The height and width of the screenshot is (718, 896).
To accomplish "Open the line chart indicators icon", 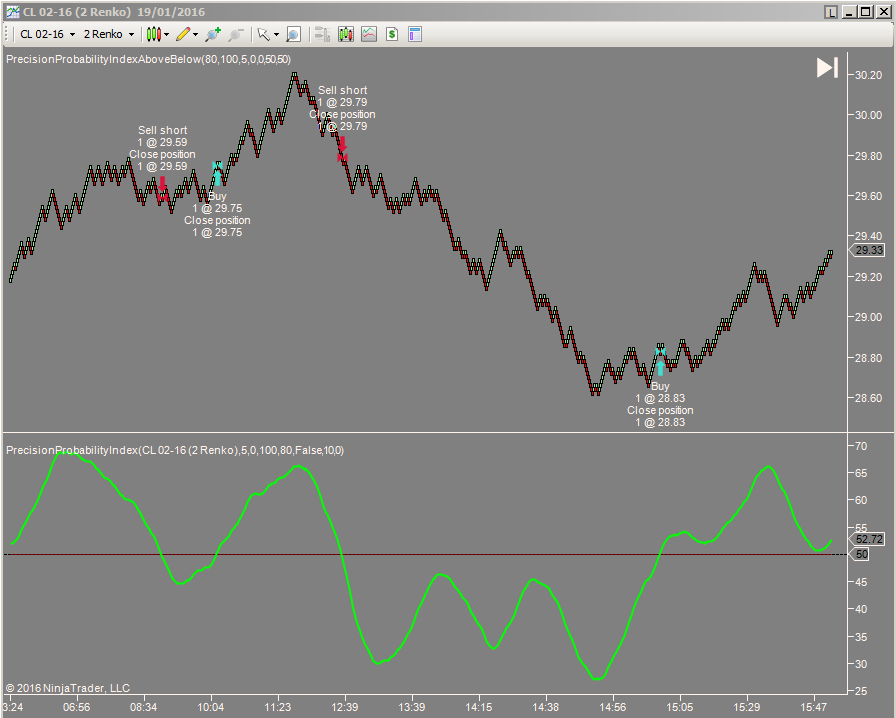I will click(370, 33).
